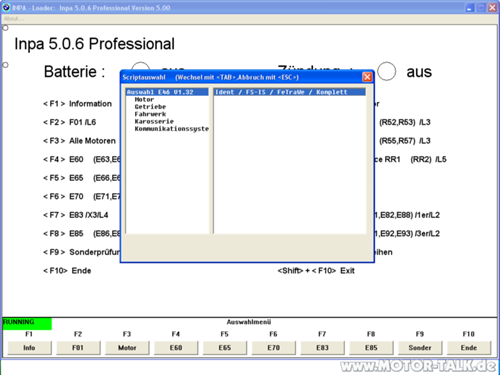Select Auswahl E46 V1.32 header entry
500x375 pixels.
pos(167,92)
